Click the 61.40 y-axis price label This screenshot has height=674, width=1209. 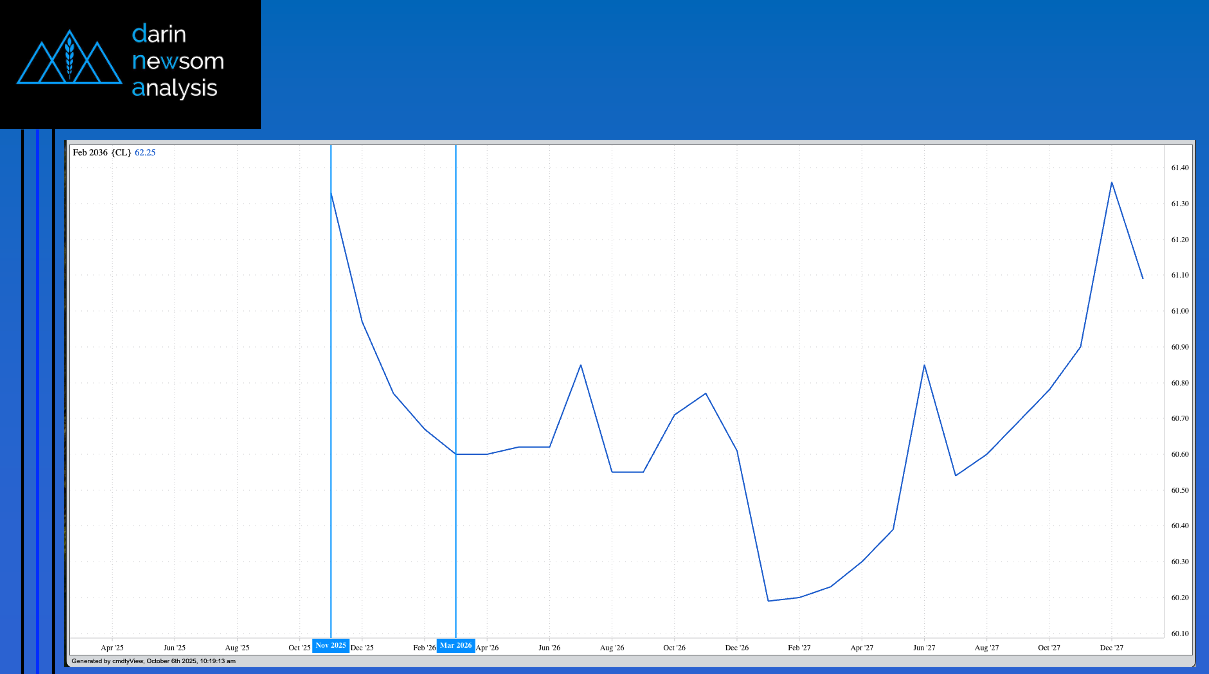1179,168
